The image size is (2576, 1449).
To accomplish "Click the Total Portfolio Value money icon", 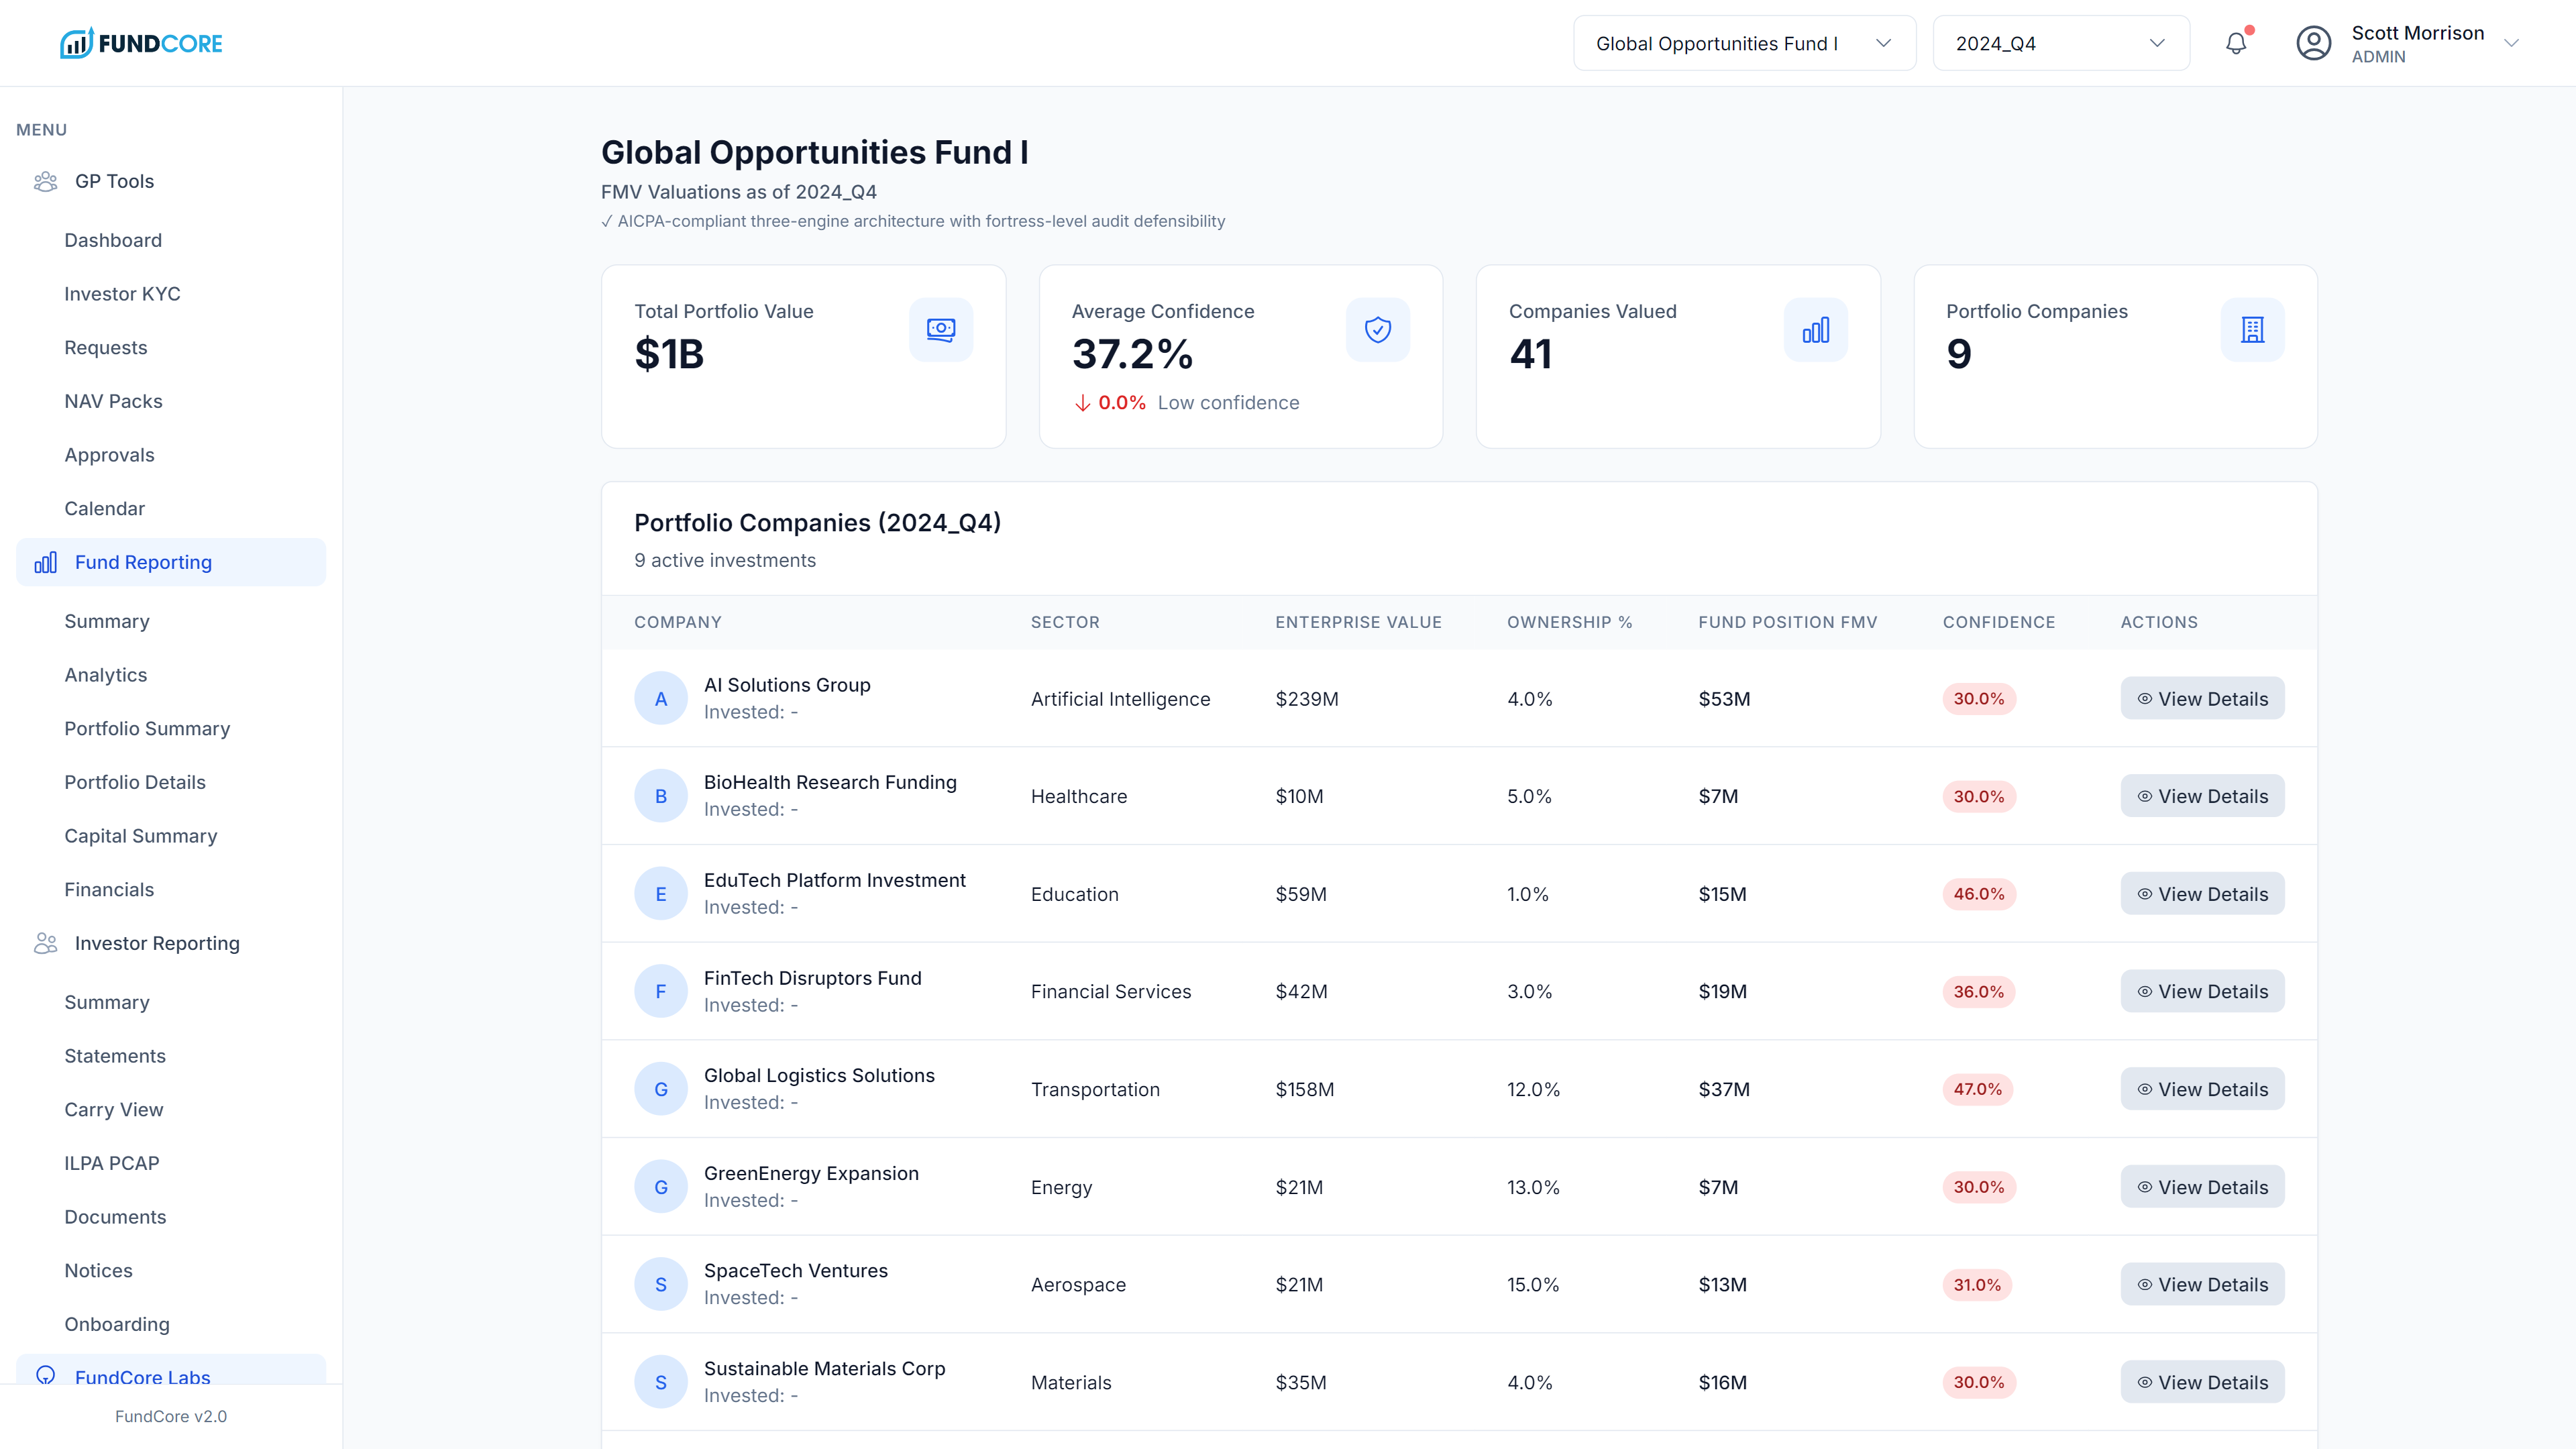I will [940, 329].
